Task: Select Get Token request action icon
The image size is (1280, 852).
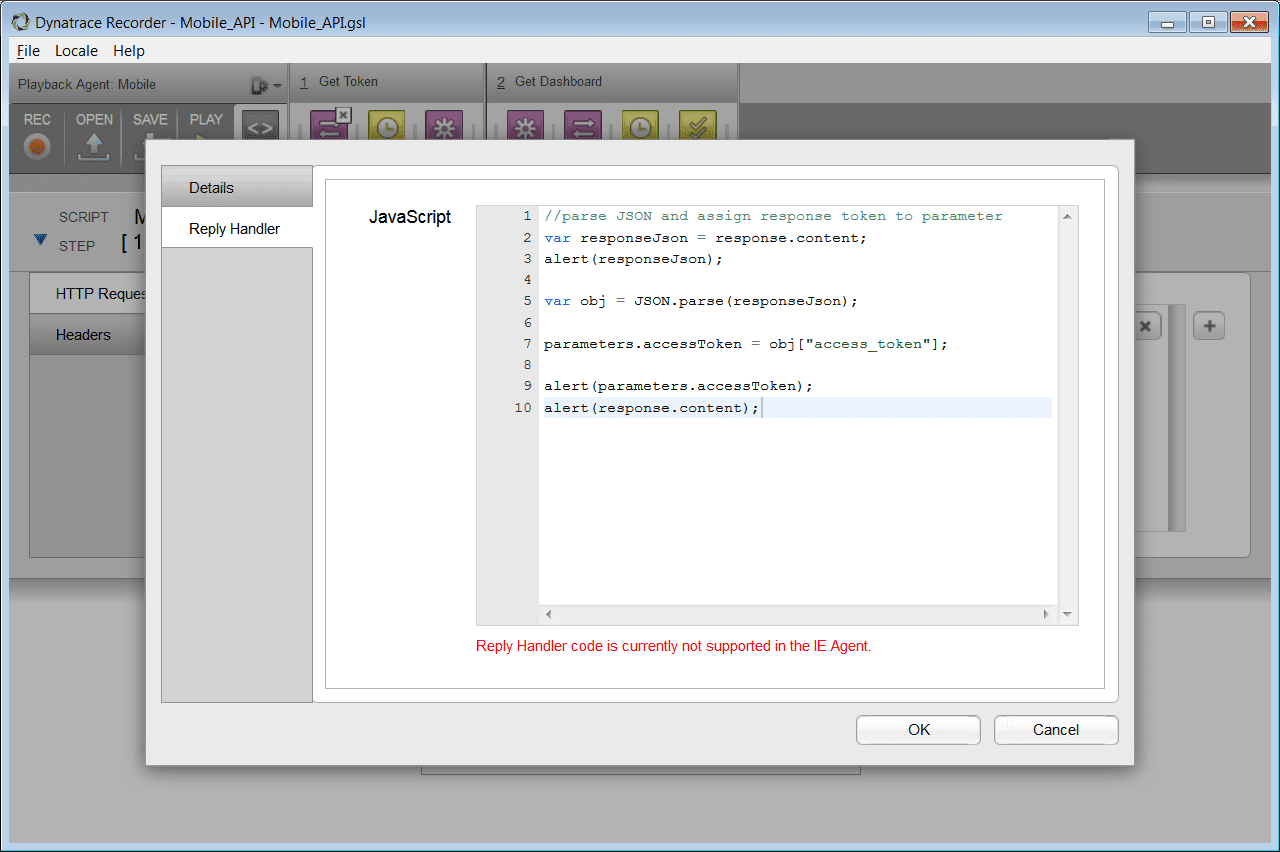Action: 329,127
